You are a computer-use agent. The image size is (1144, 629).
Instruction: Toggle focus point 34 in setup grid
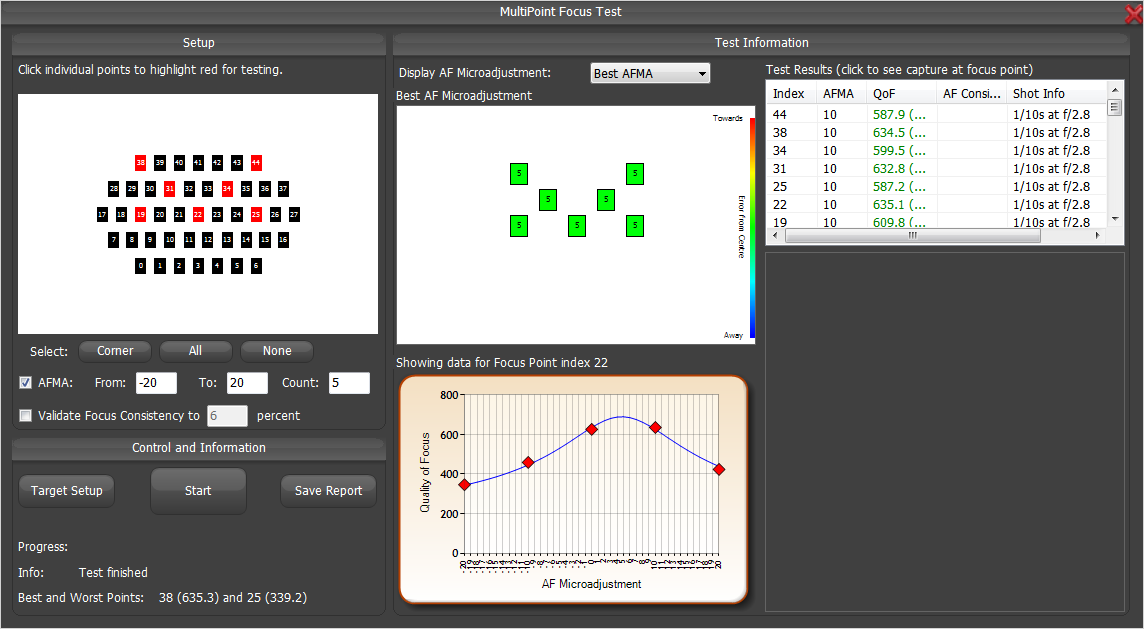[227, 188]
